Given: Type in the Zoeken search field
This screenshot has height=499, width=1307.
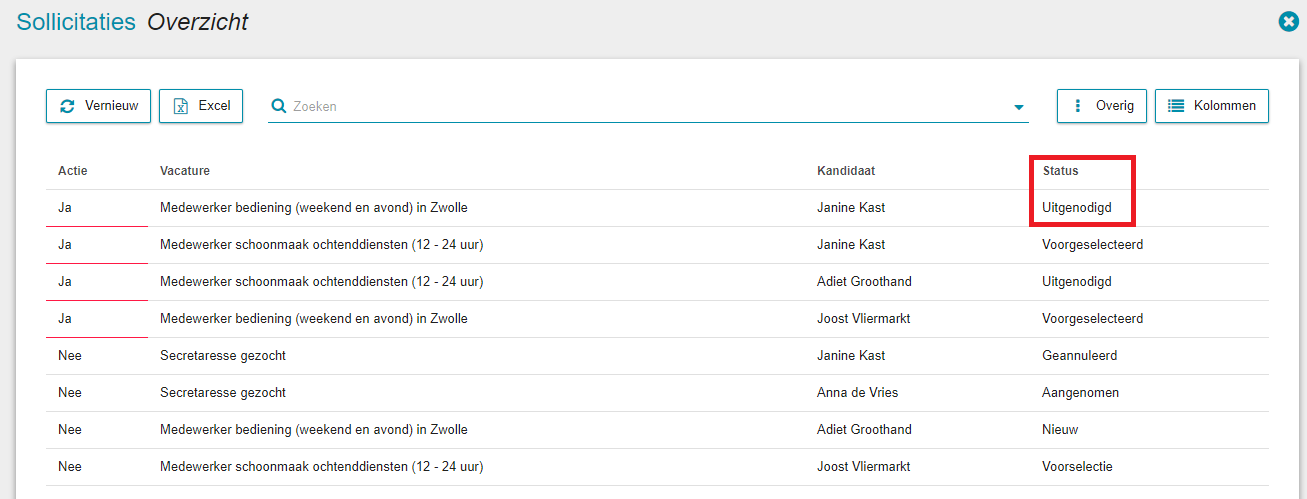Looking at the screenshot, I should [x=640, y=106].
